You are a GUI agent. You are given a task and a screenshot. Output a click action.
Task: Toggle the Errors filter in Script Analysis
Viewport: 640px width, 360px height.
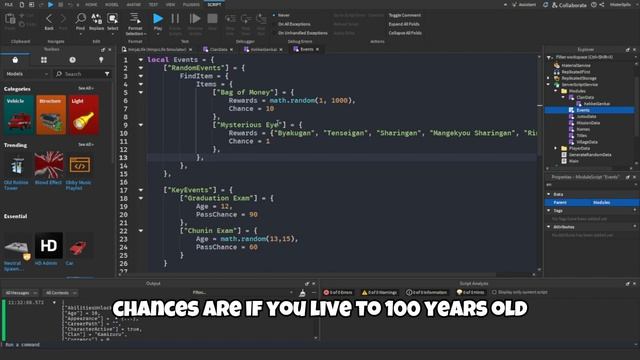click(x=338, y=292)
